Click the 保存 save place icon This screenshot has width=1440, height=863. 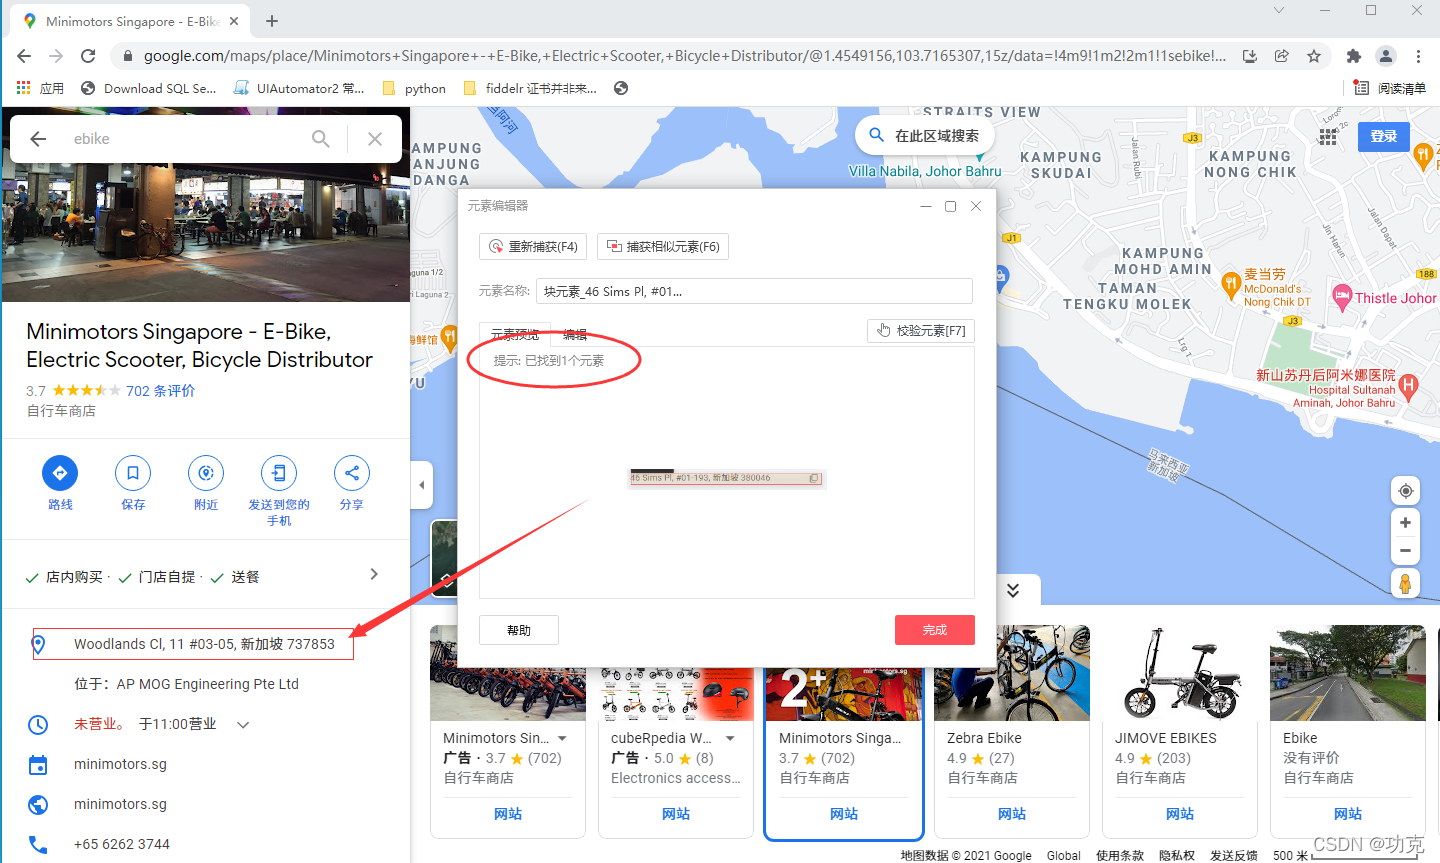pyautogui.click(x=133, y=473)
